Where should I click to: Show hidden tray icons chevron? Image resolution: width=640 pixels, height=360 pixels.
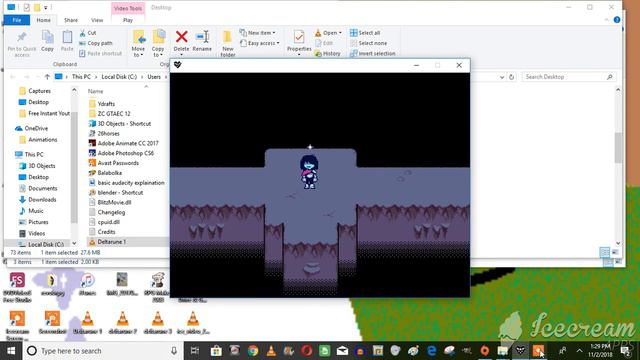(x=579, y=351)
